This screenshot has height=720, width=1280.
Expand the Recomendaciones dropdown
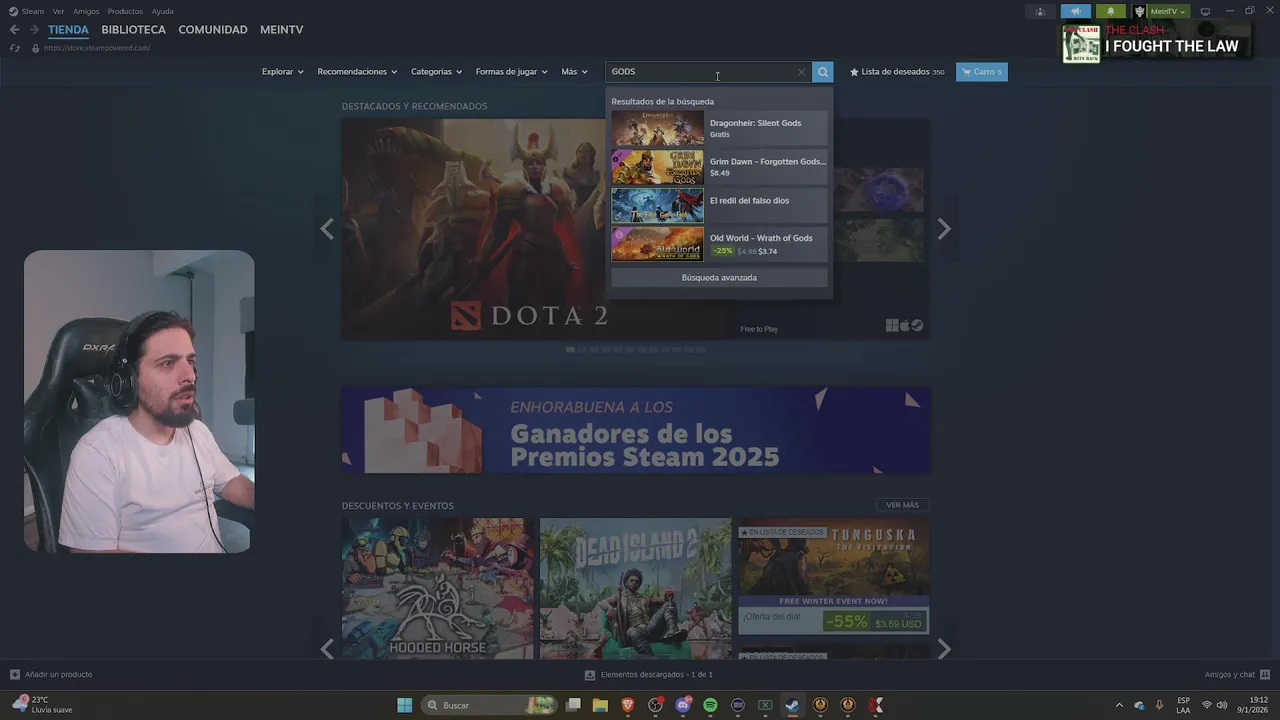pos(357,72)
